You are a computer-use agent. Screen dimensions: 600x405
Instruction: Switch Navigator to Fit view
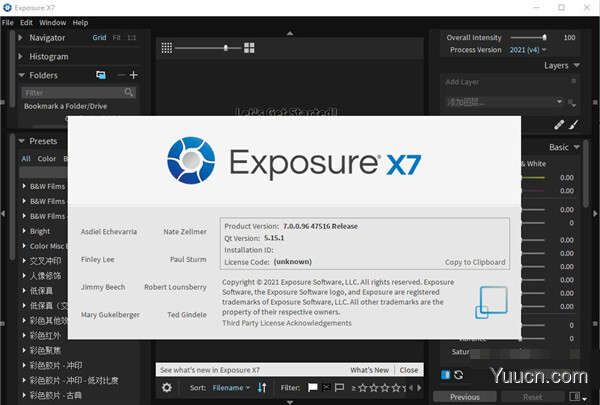point(116,38)
